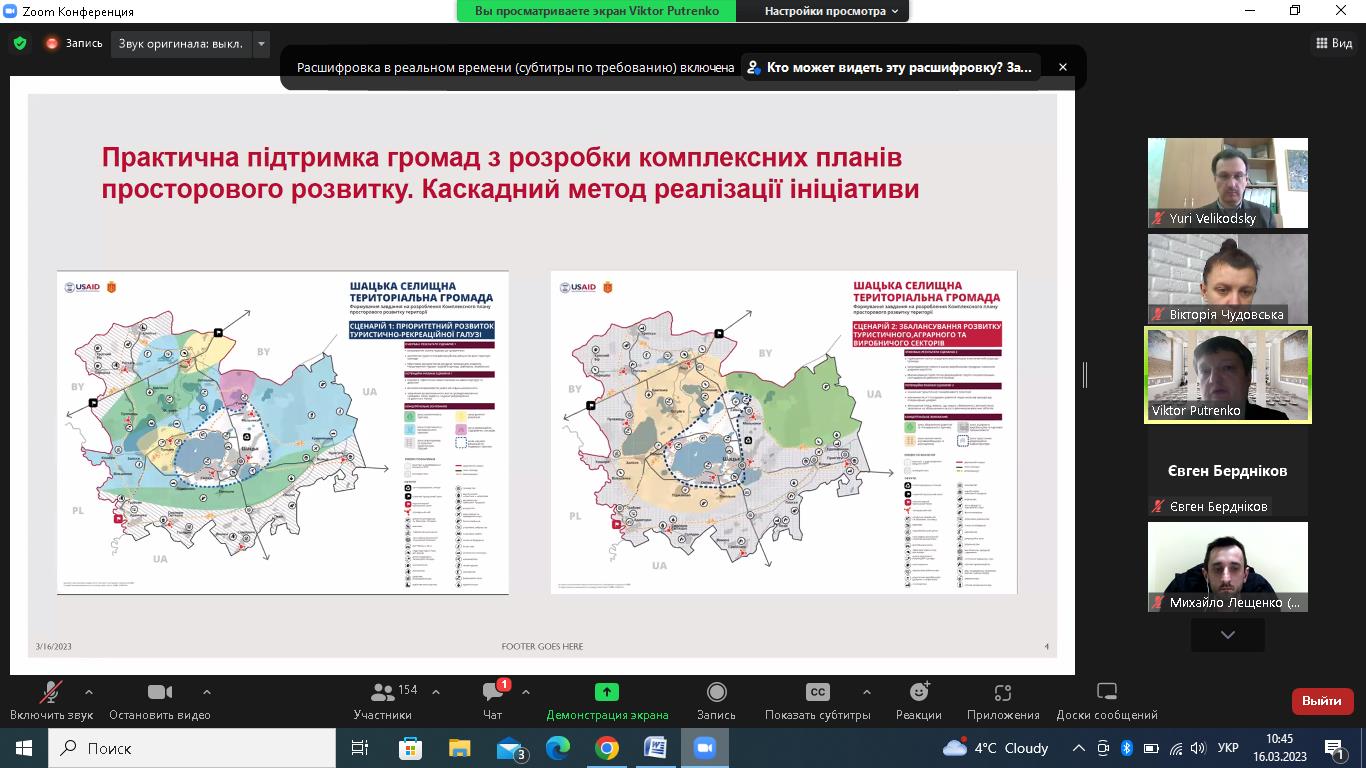
Task: Expand the video options arrow beside camera
Action: [207, 692]
